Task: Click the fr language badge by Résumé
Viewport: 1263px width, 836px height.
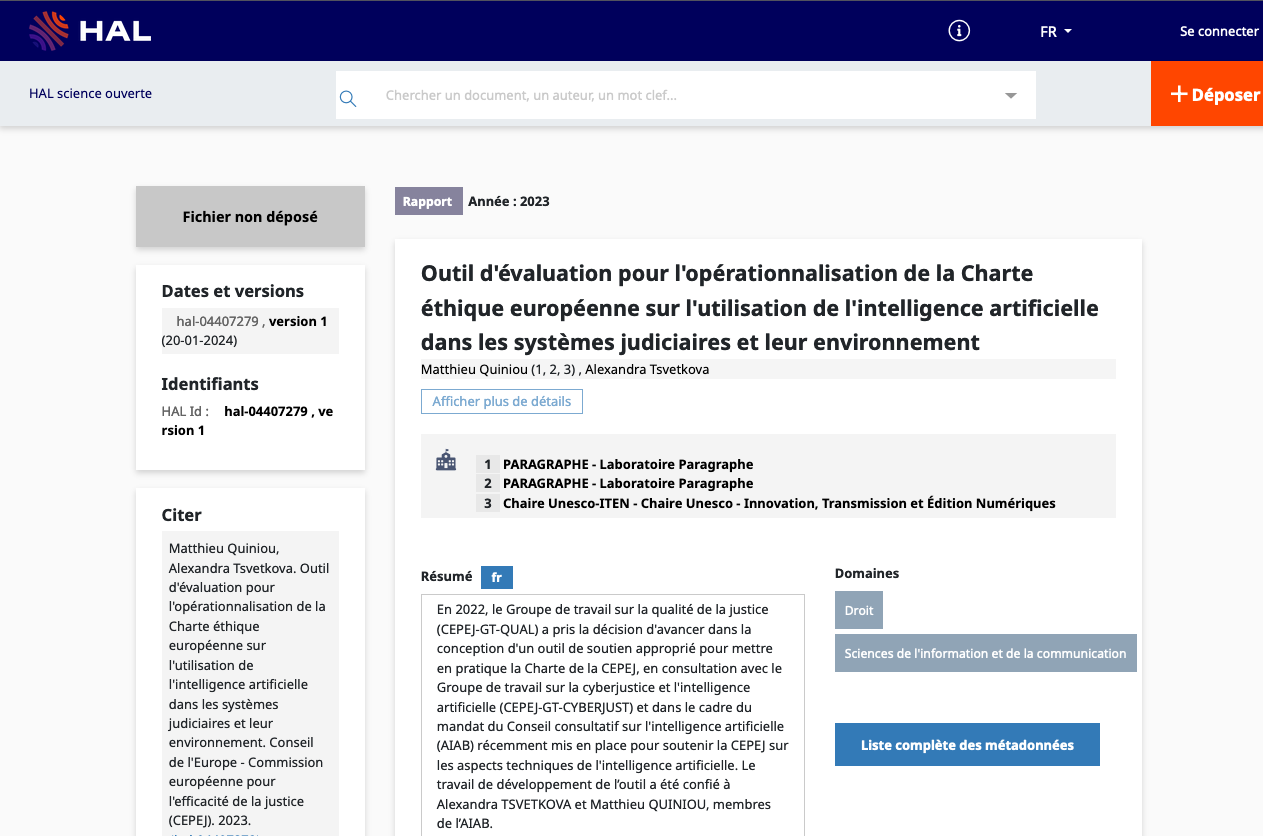Action: click(x=496, y=577)
